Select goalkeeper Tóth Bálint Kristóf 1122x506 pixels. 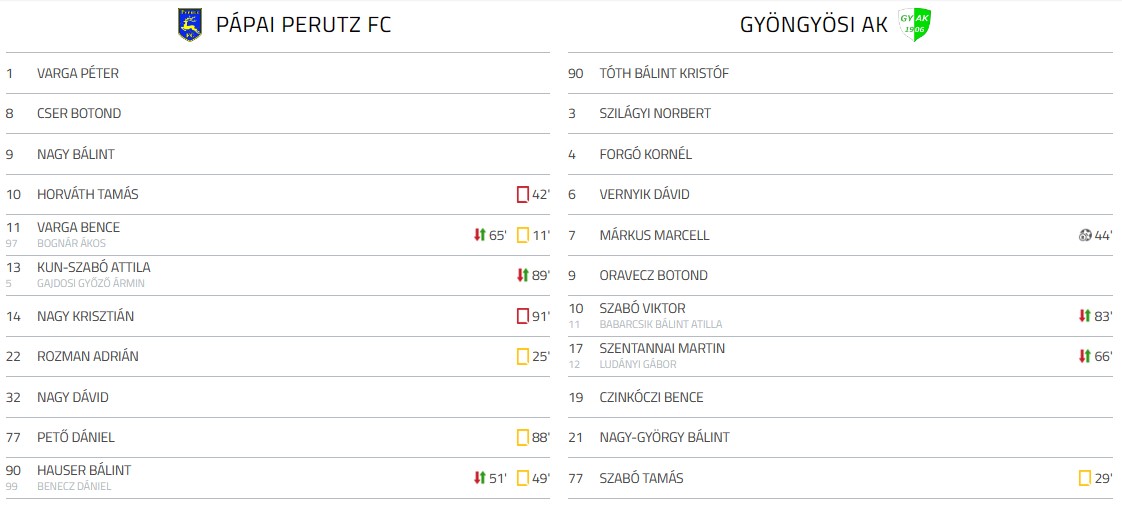tap(663, 73)
